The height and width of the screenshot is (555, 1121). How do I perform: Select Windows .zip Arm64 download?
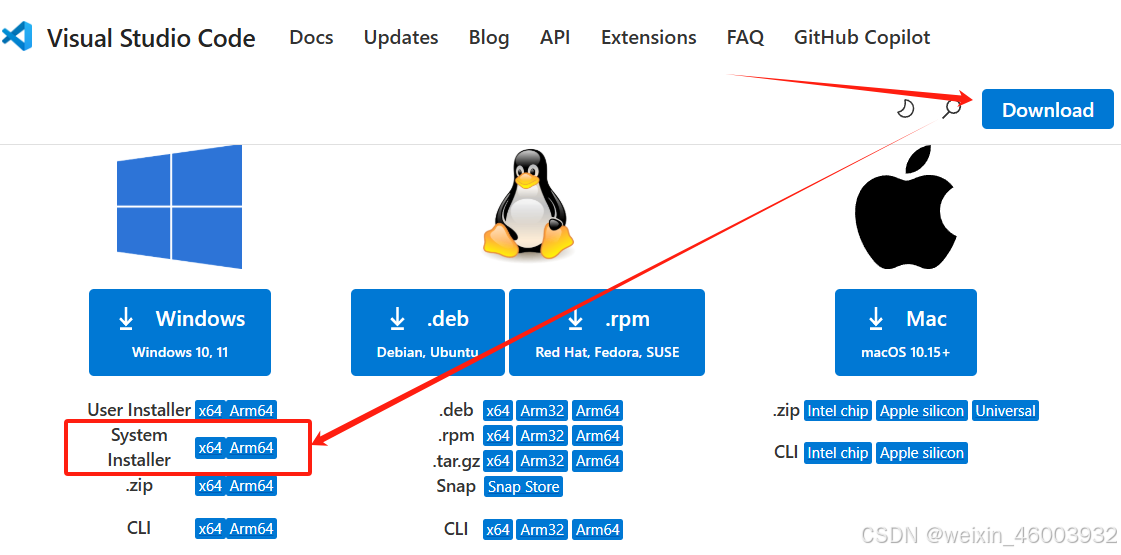(252, 486)
